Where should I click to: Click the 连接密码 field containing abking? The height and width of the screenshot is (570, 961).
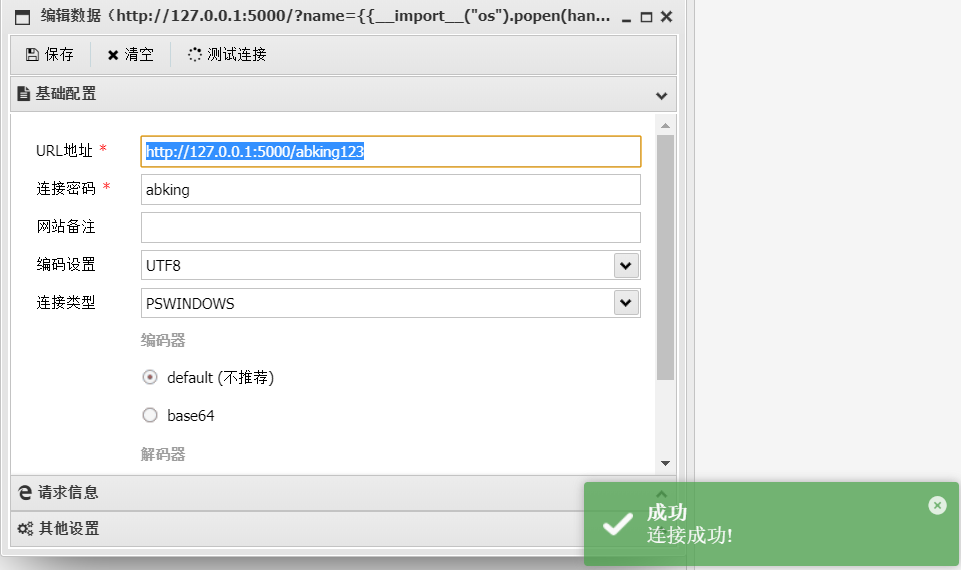[391, 190]
